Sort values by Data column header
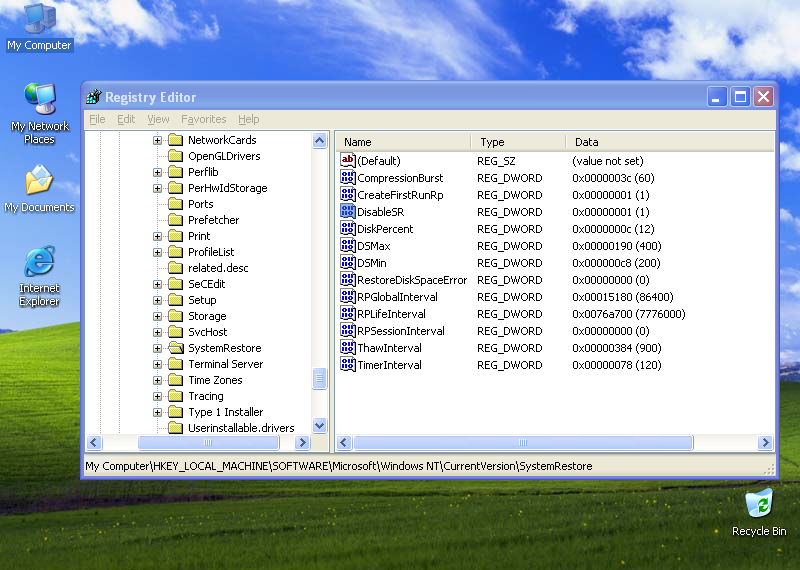The width and height of the screenshot is (800, 570). (x=670, y=142)
